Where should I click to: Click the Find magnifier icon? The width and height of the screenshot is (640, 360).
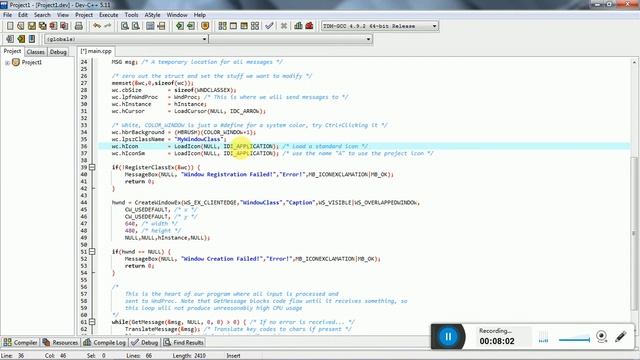pyautogui.click(x=125, y=26)
